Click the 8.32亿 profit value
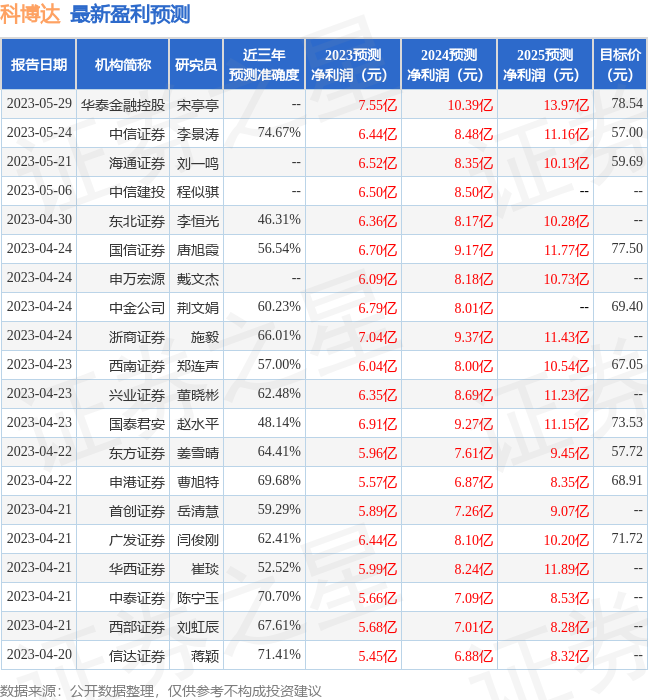Screen dimensions: 648x700 click(569, 657)
